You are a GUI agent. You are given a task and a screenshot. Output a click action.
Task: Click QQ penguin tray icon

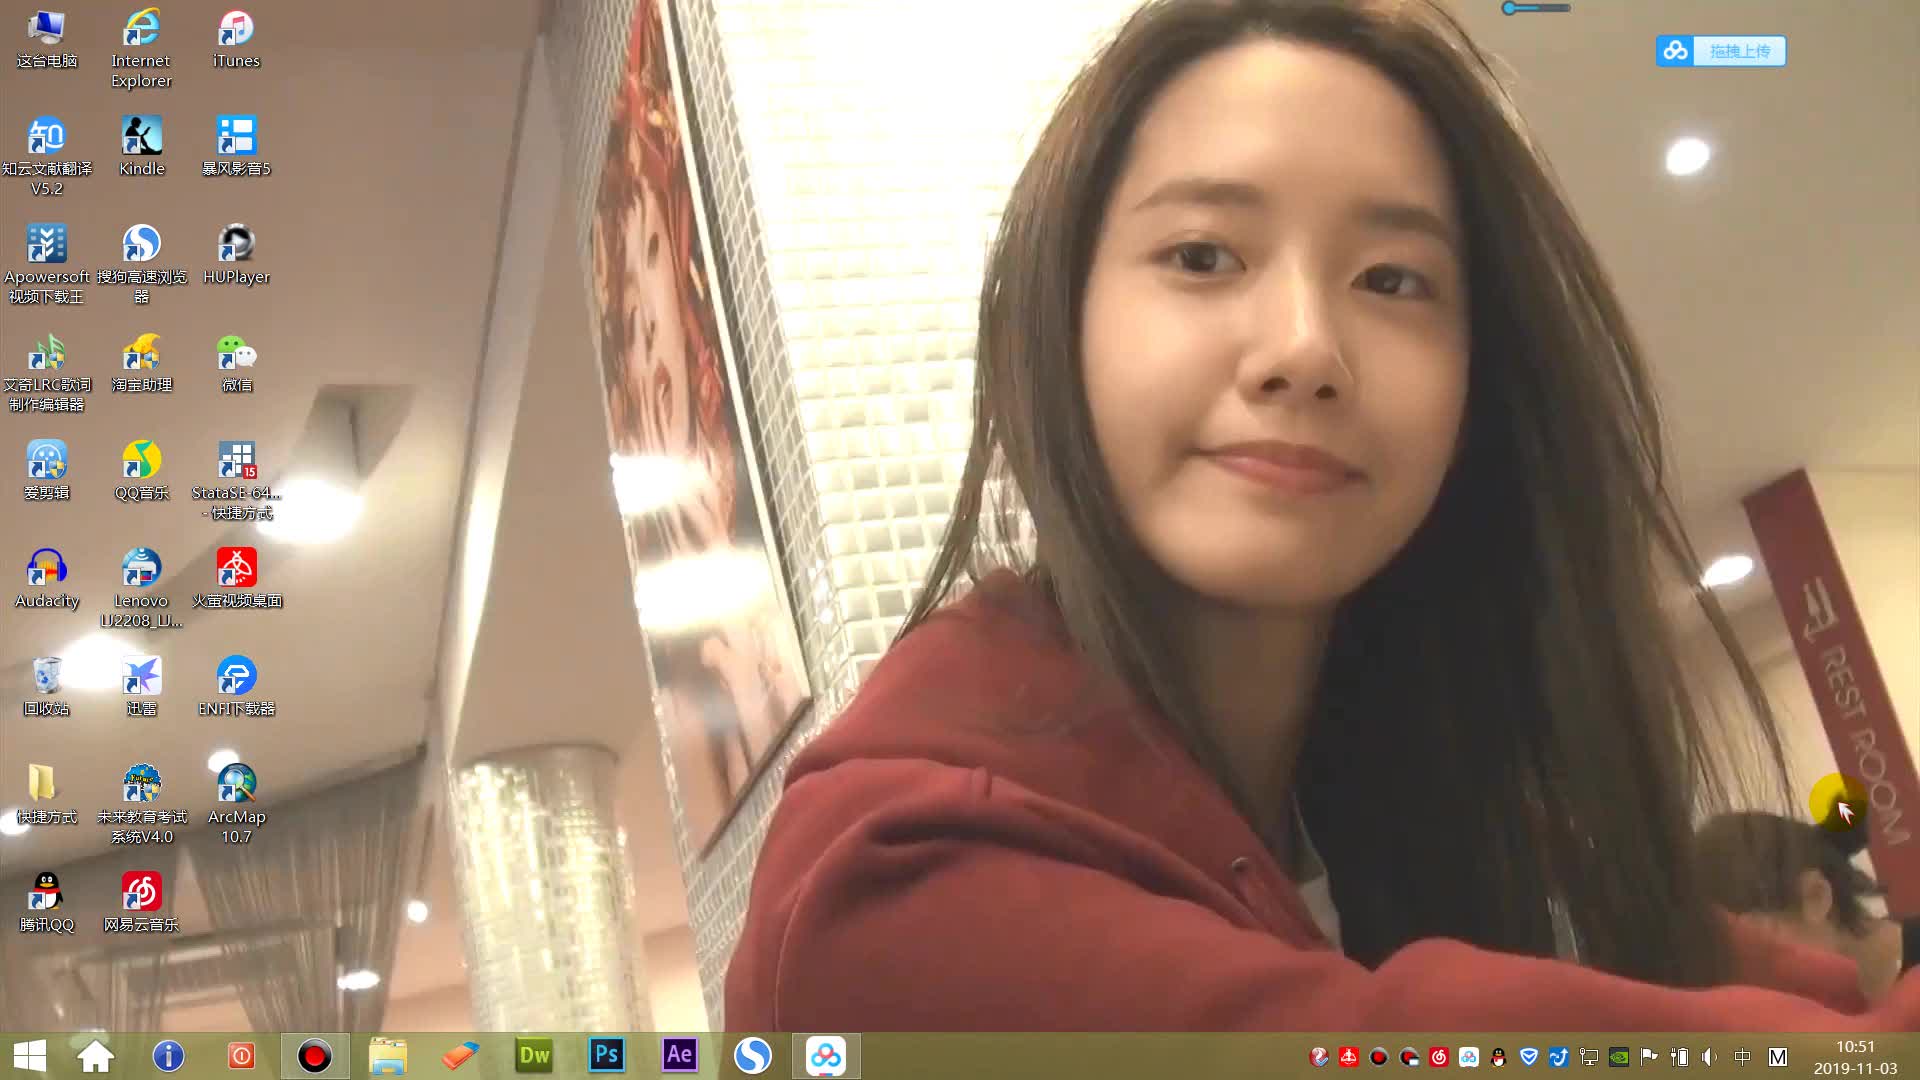pyautogui.click(x=1499, y=1057)
